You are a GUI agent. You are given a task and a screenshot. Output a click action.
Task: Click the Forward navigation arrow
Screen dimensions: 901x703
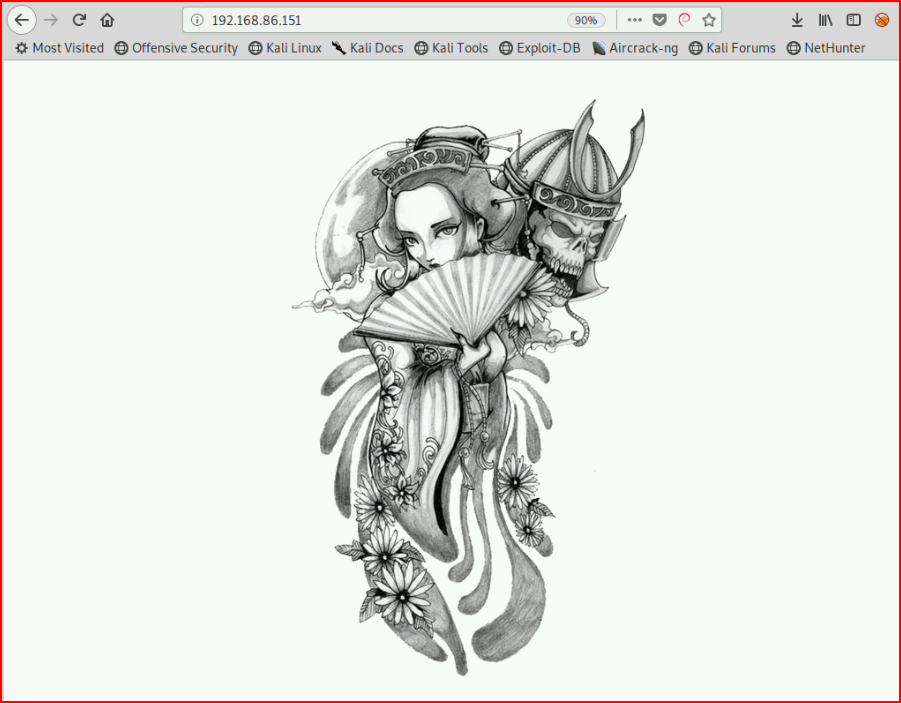click(x=51, y=20)
